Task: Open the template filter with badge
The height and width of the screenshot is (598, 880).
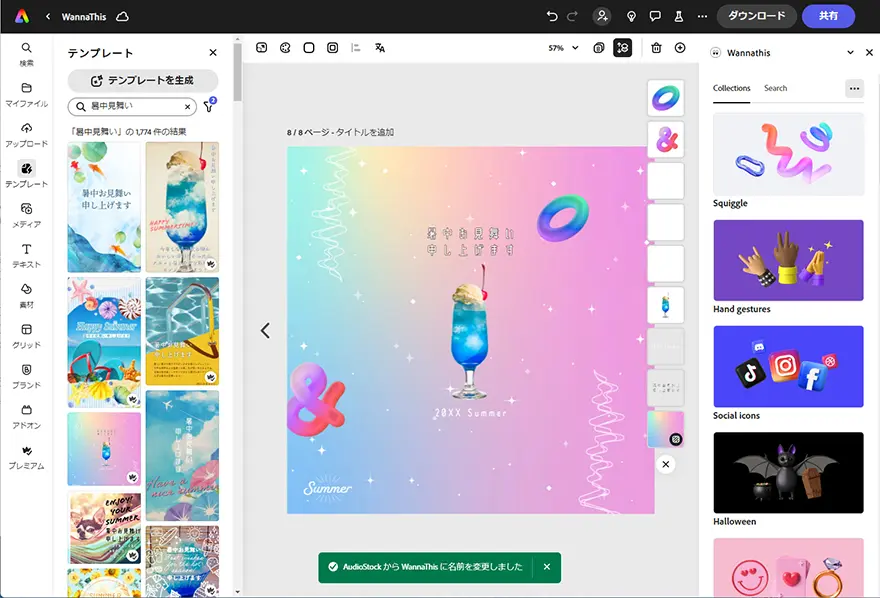Action: pyautogui.click(x=209, y=106)
